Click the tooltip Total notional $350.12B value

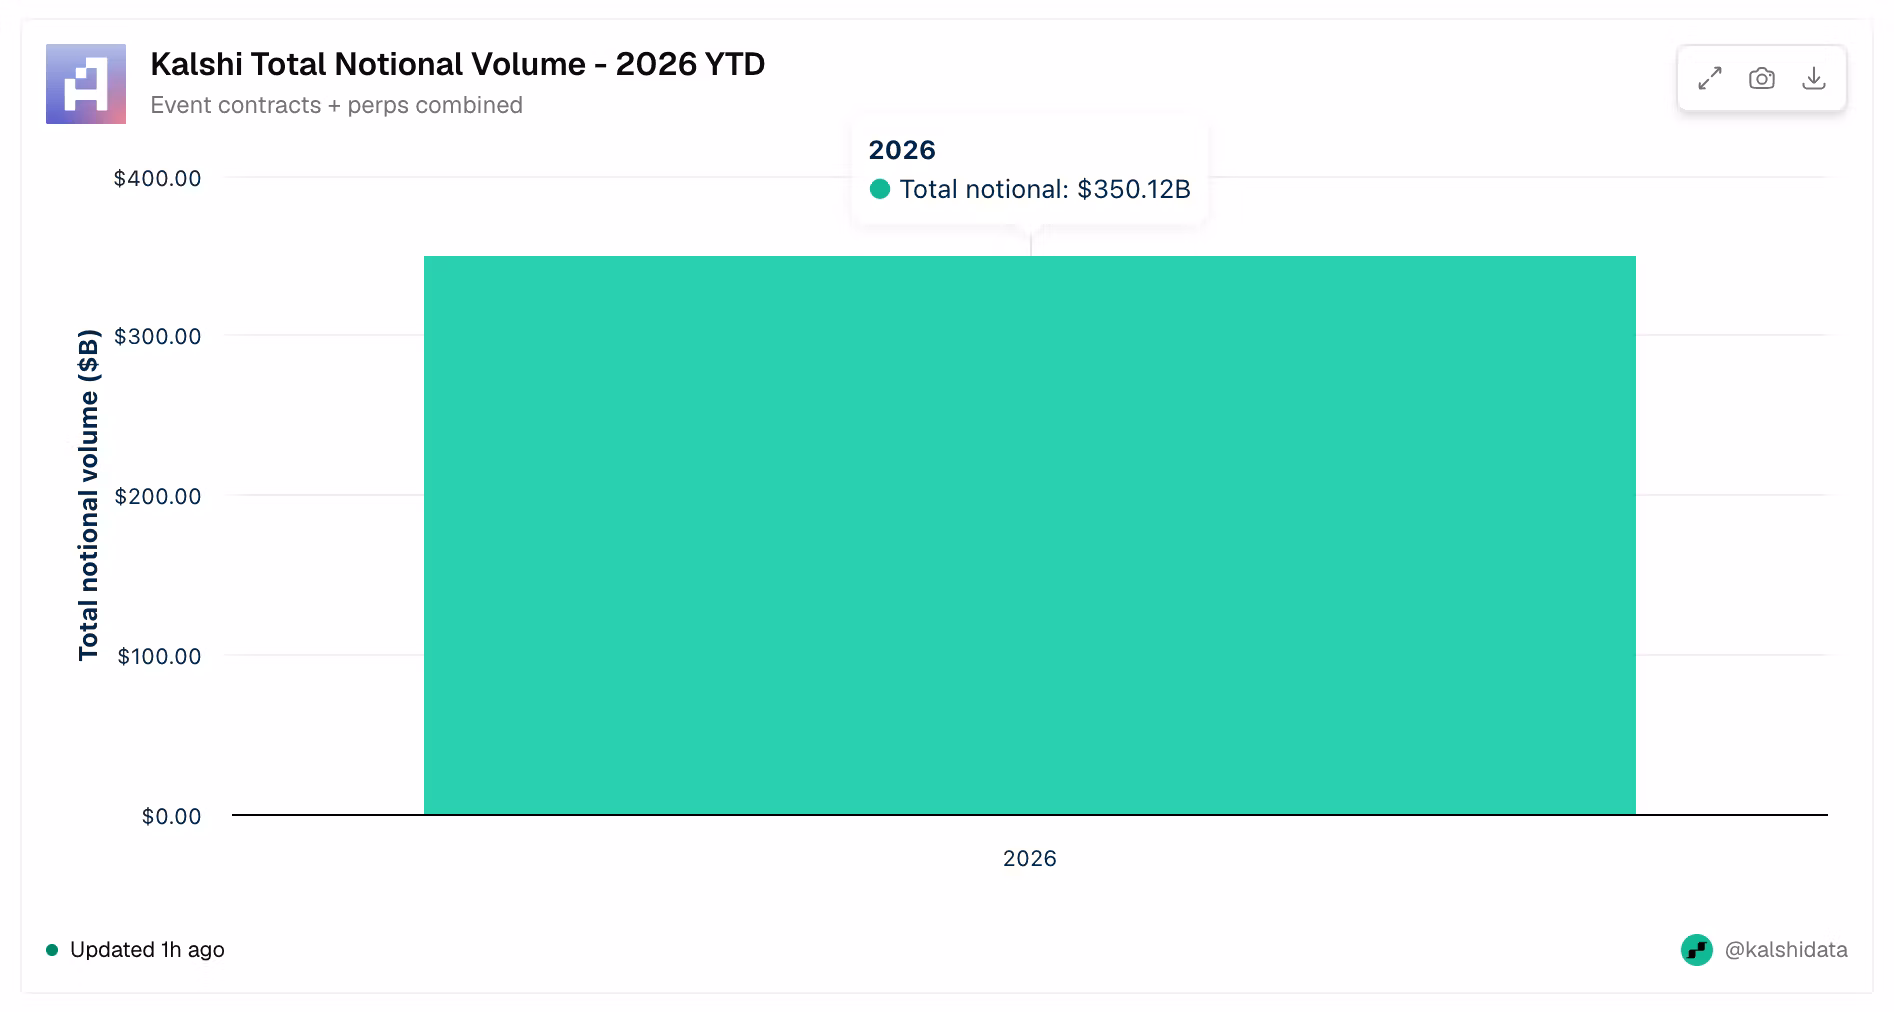(x=1045, y=189)
